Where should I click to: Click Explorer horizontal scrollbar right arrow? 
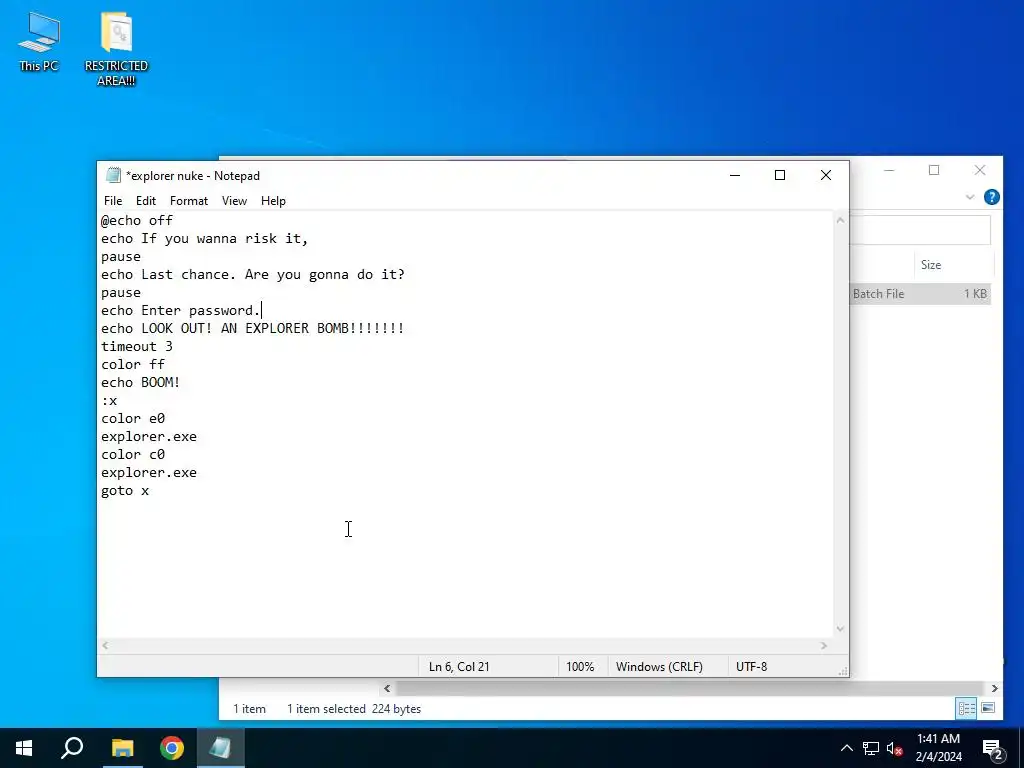tap(994, 688)
